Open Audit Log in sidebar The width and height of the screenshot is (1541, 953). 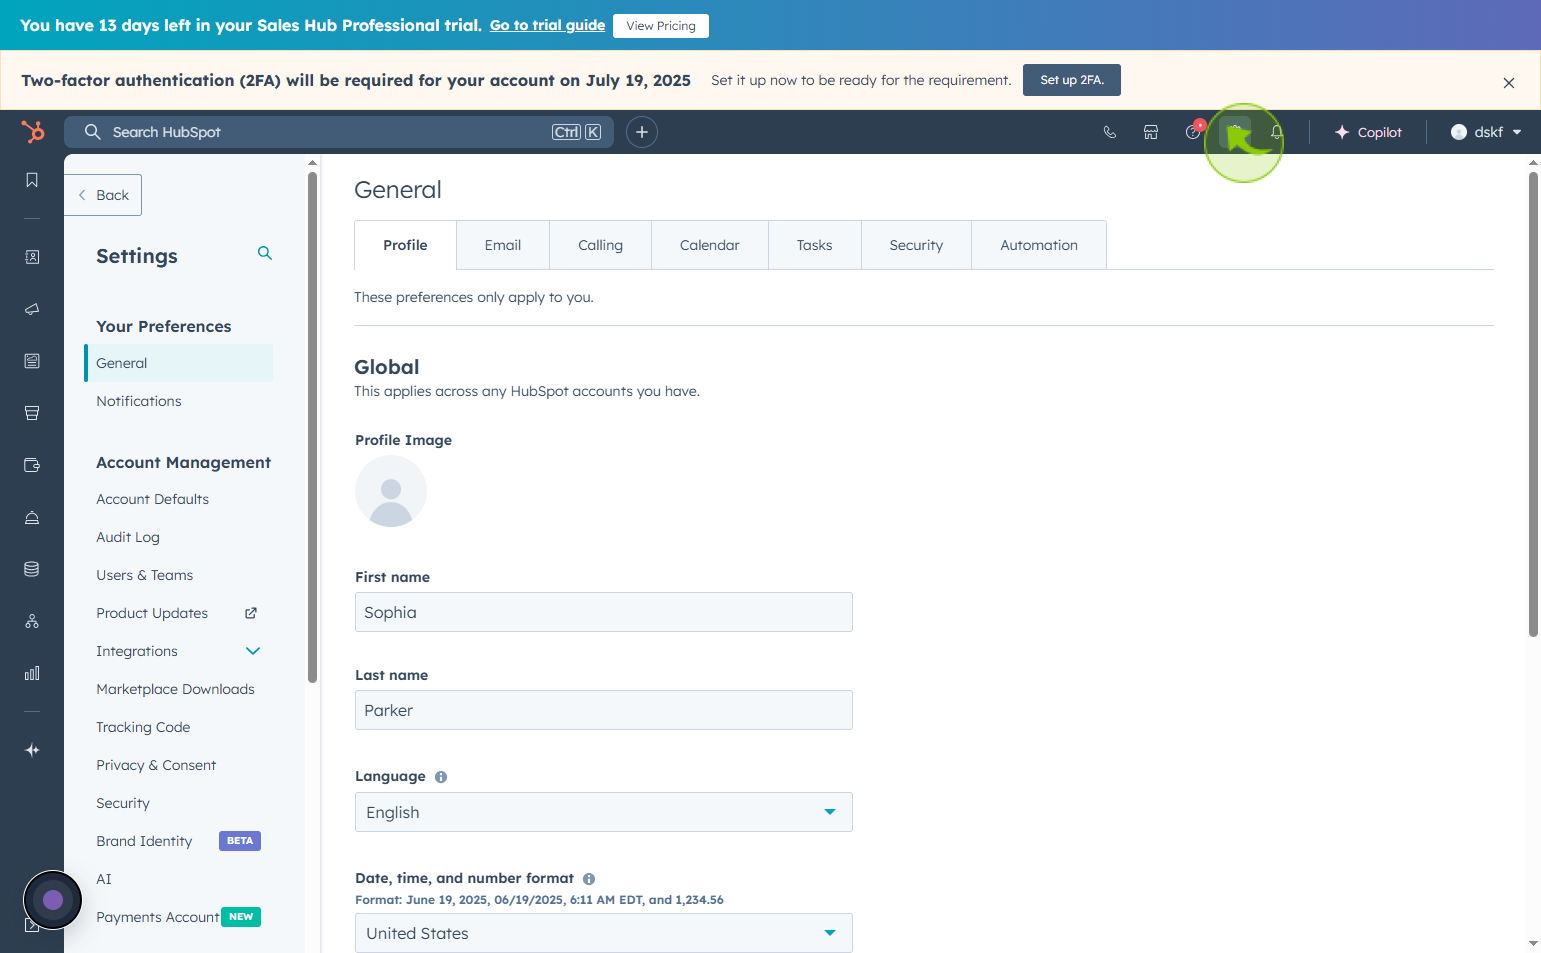(x=128, y=537)
